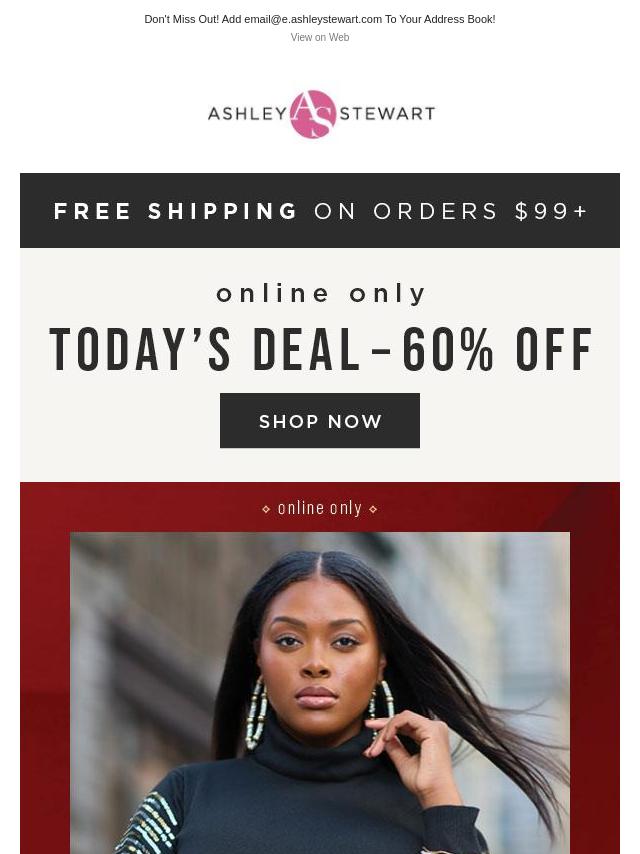Click the online only text in red banner
This screenshot has height=854, width=640.
[x=320, y=508]
